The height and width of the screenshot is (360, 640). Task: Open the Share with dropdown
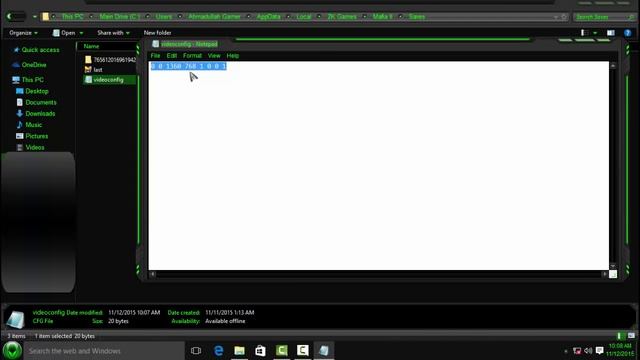(113, 33)
